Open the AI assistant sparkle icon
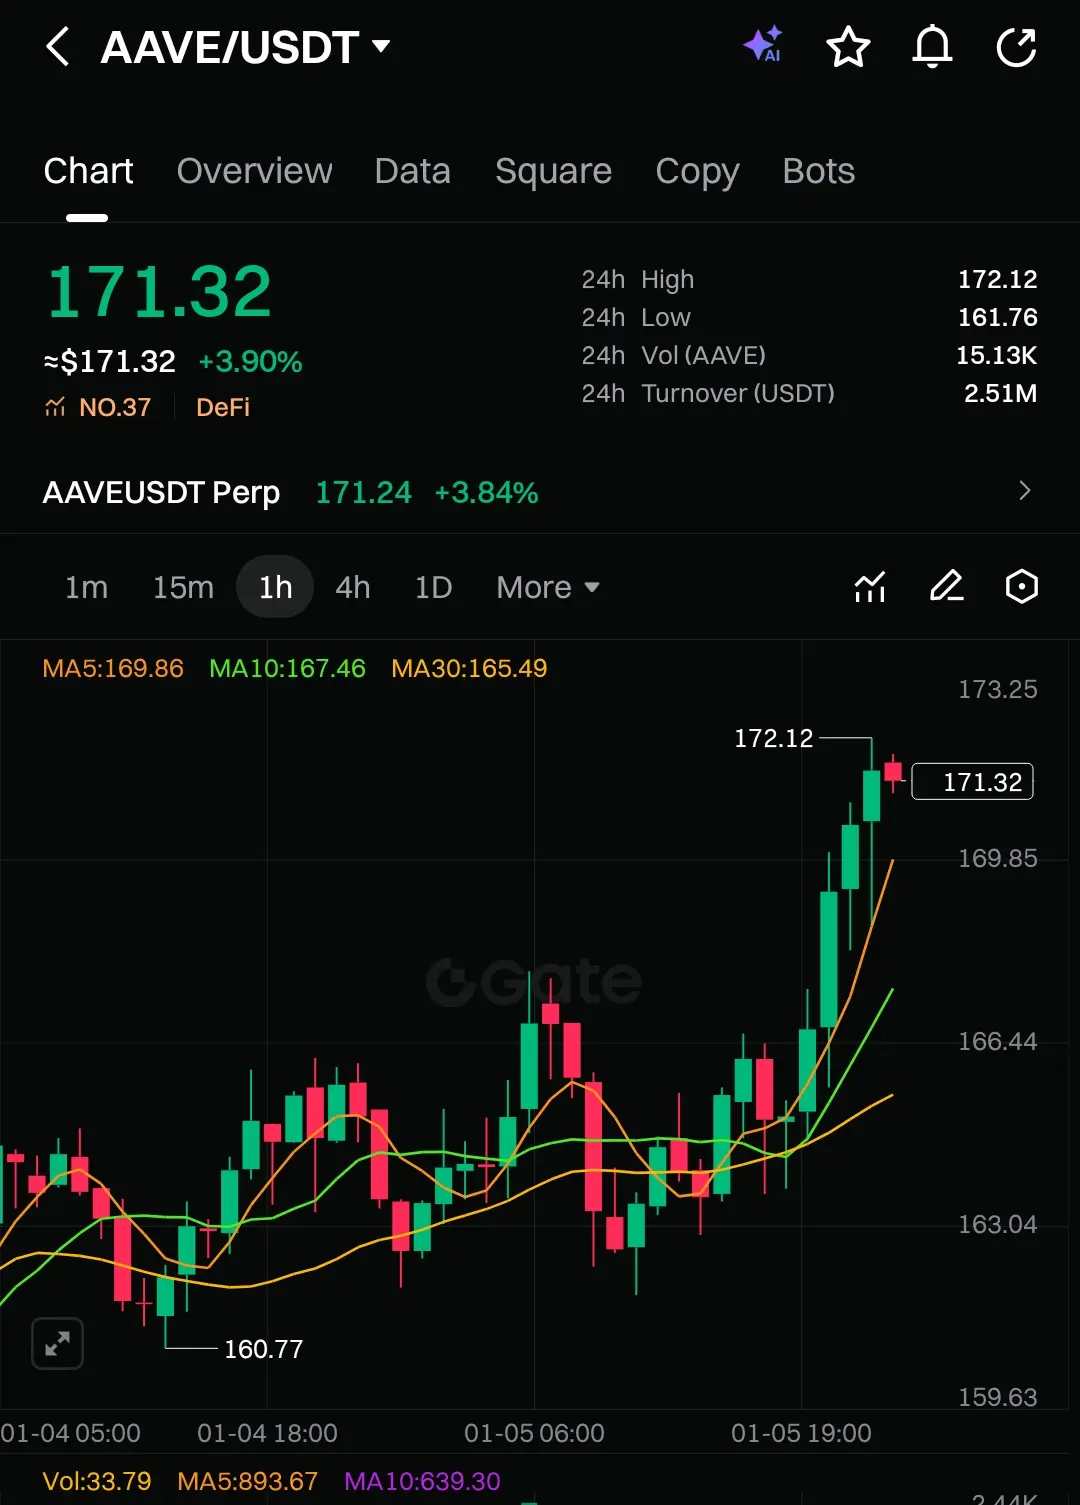The height and width of the screenshot is (1505, 1080). point(763,46)
